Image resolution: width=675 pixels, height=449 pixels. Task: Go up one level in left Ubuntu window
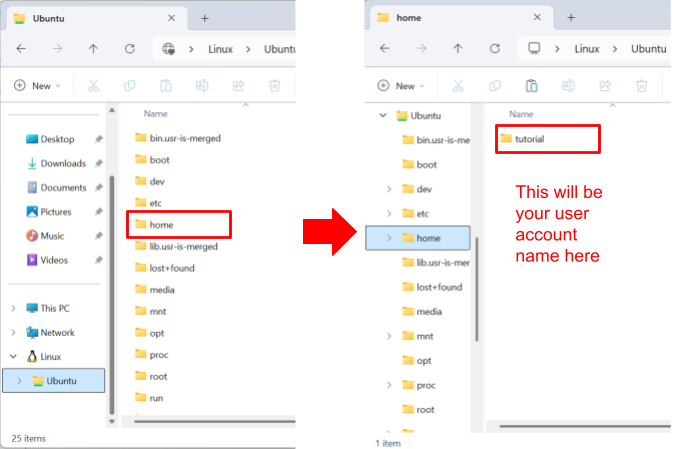93,49
